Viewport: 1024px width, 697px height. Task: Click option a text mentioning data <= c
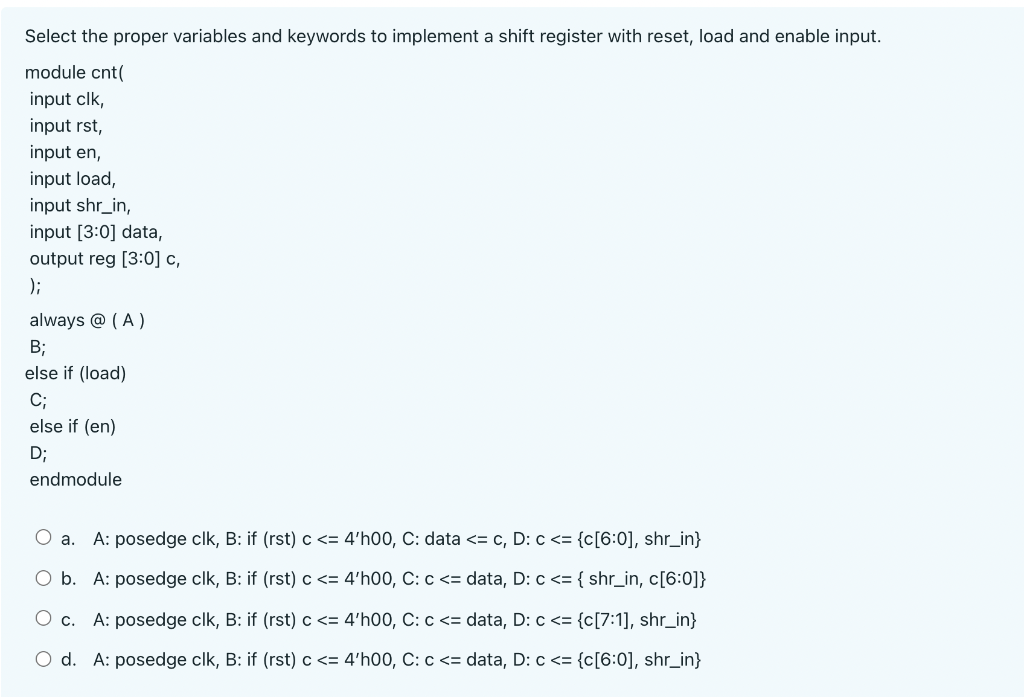point(400,538)
